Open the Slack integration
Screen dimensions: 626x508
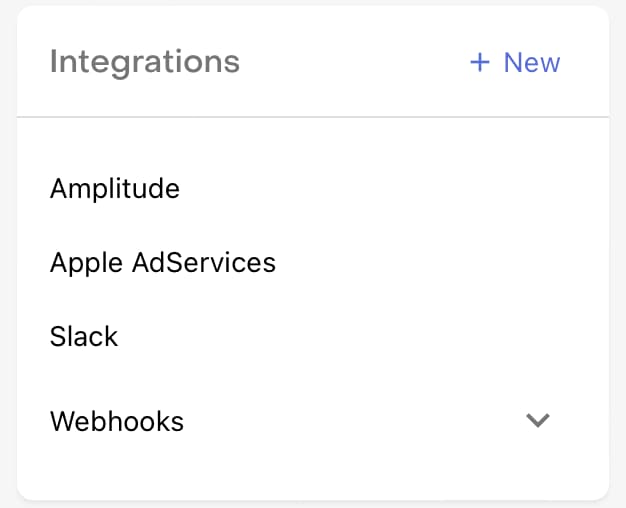point(84,336)
